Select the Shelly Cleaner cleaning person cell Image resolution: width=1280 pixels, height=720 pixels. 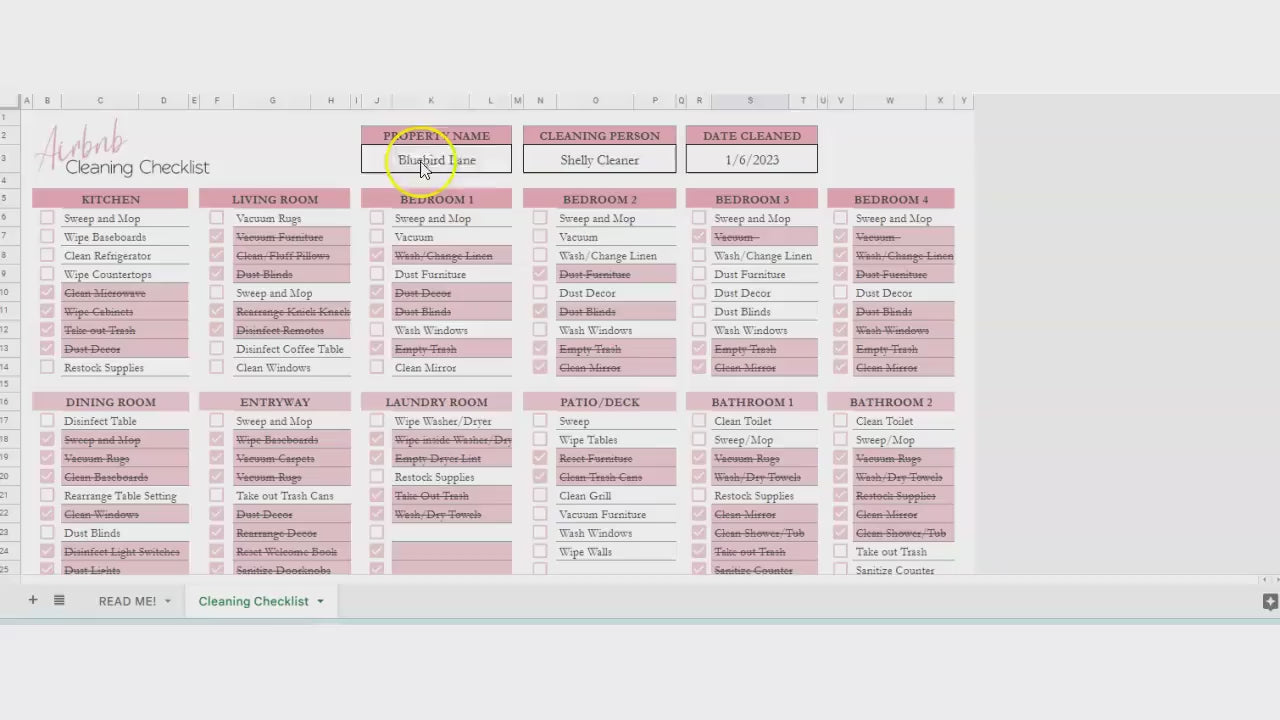point(599,160)
